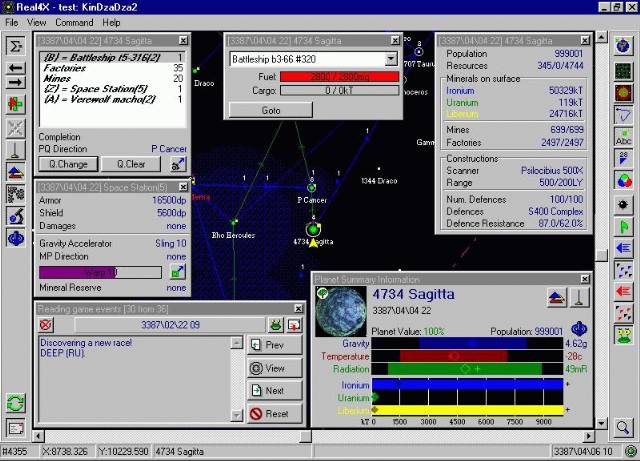Click the 4734 Sagitta planet on map
The width and height of the screenshot is (640, 461).
[x=313, y=229]
